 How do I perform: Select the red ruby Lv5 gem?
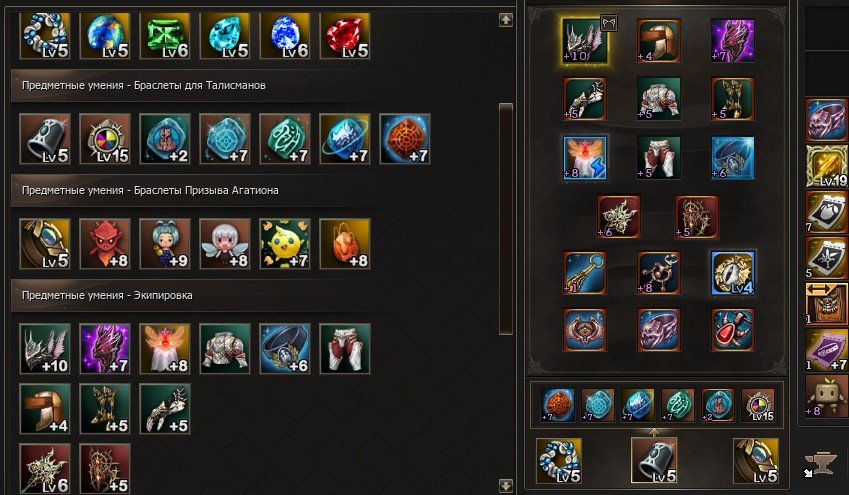[x=345, y=35]
